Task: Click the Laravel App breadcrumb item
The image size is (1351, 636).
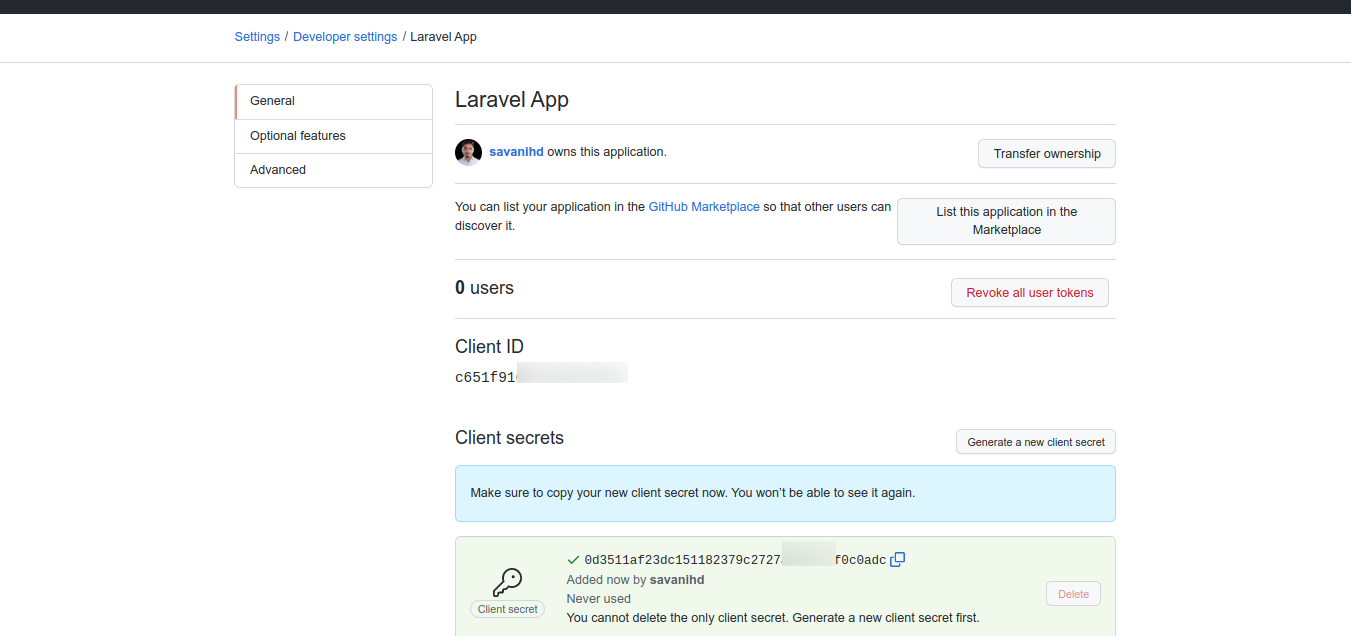Action: tap(443, 37)
